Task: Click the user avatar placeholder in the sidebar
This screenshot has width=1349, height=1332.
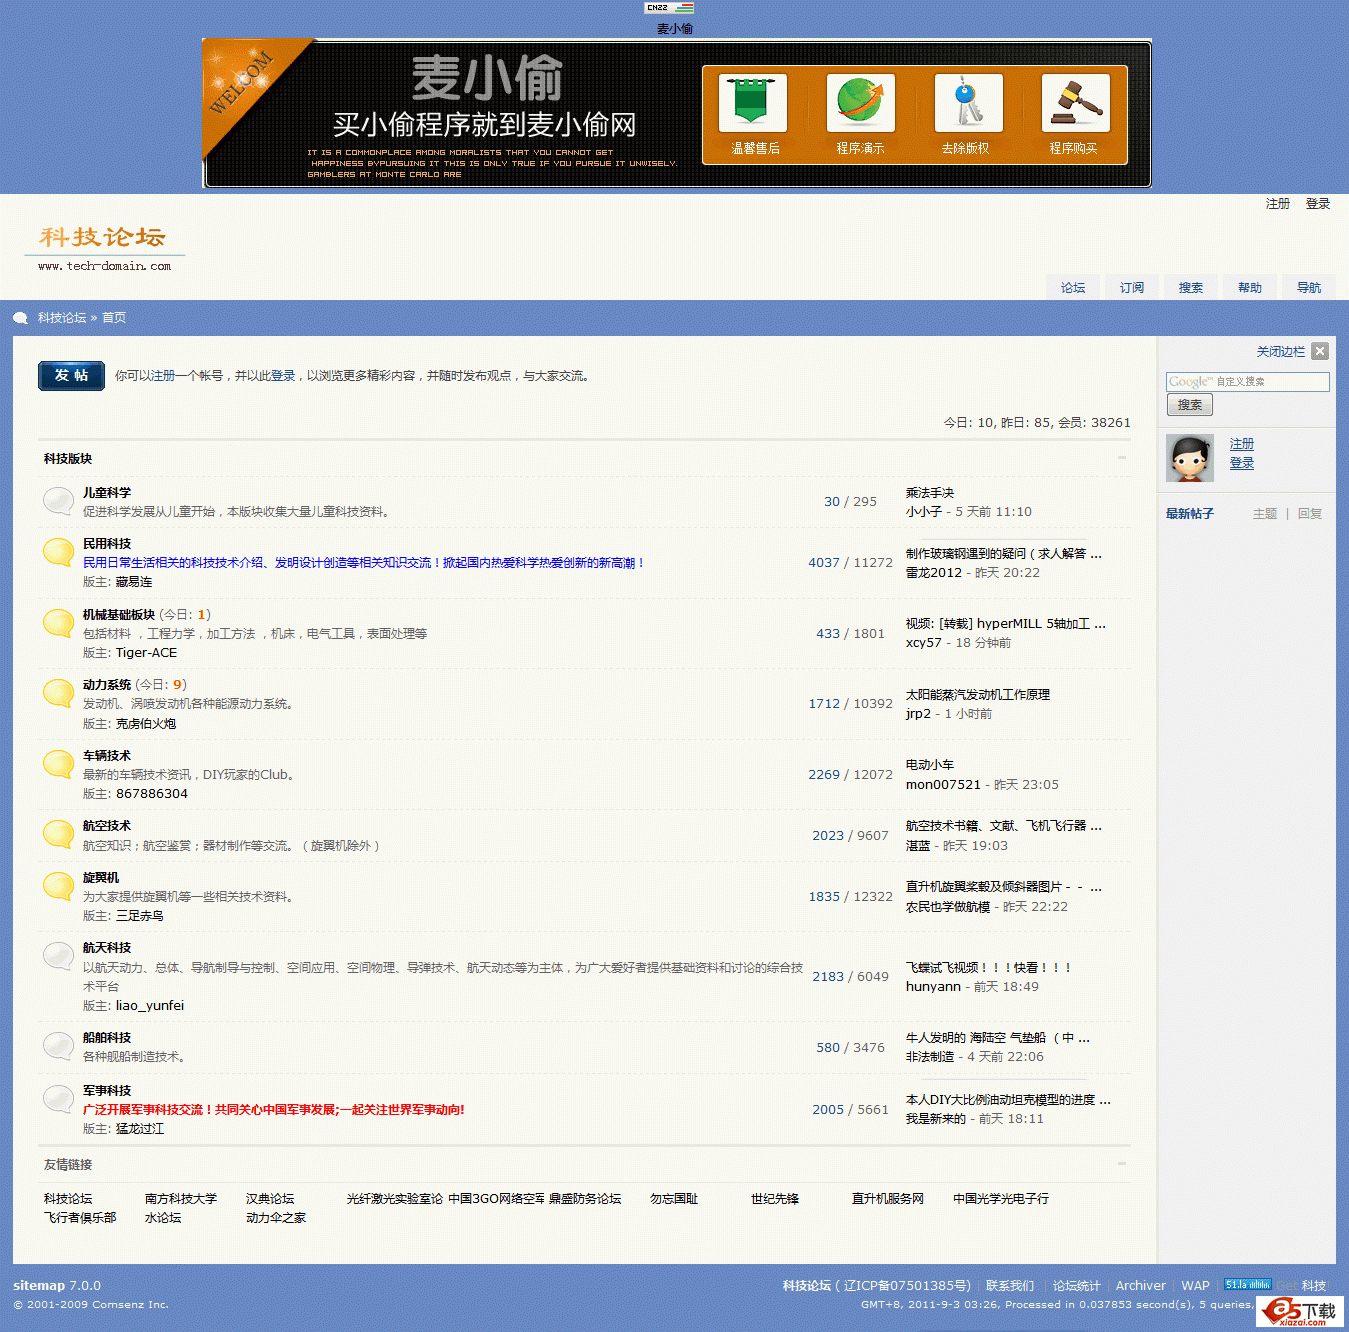Action: (1189, 458)
